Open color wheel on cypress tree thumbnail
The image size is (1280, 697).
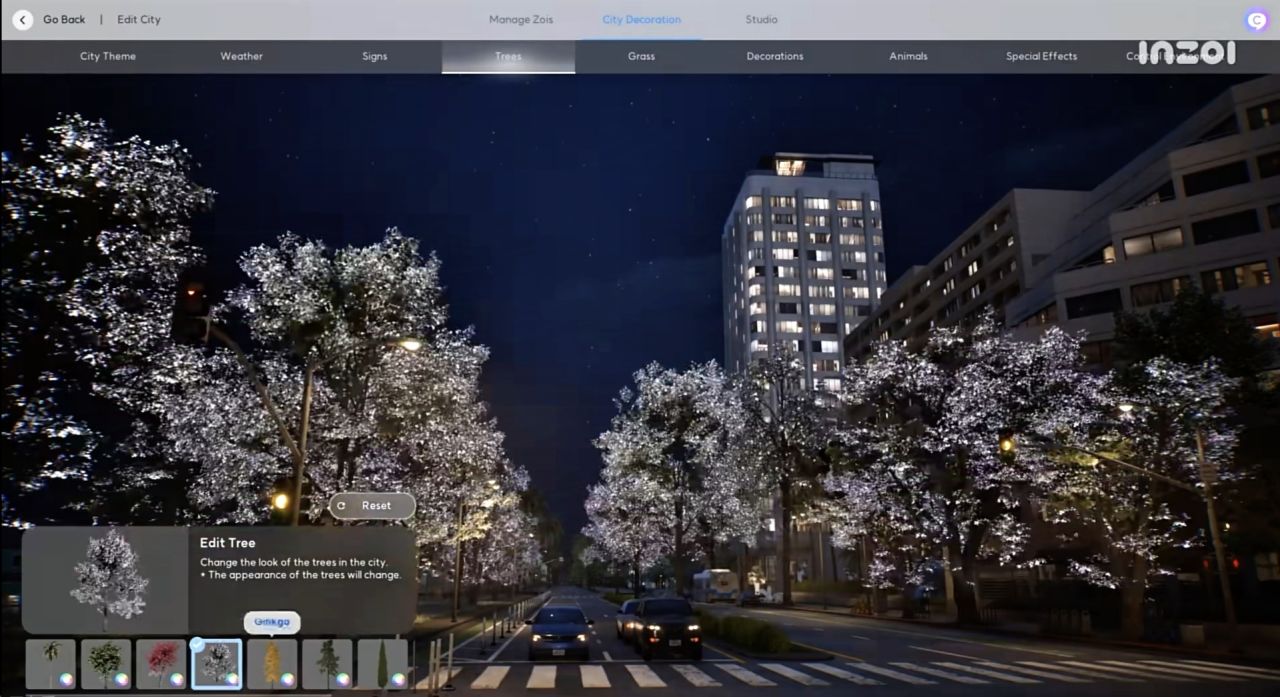398,679
